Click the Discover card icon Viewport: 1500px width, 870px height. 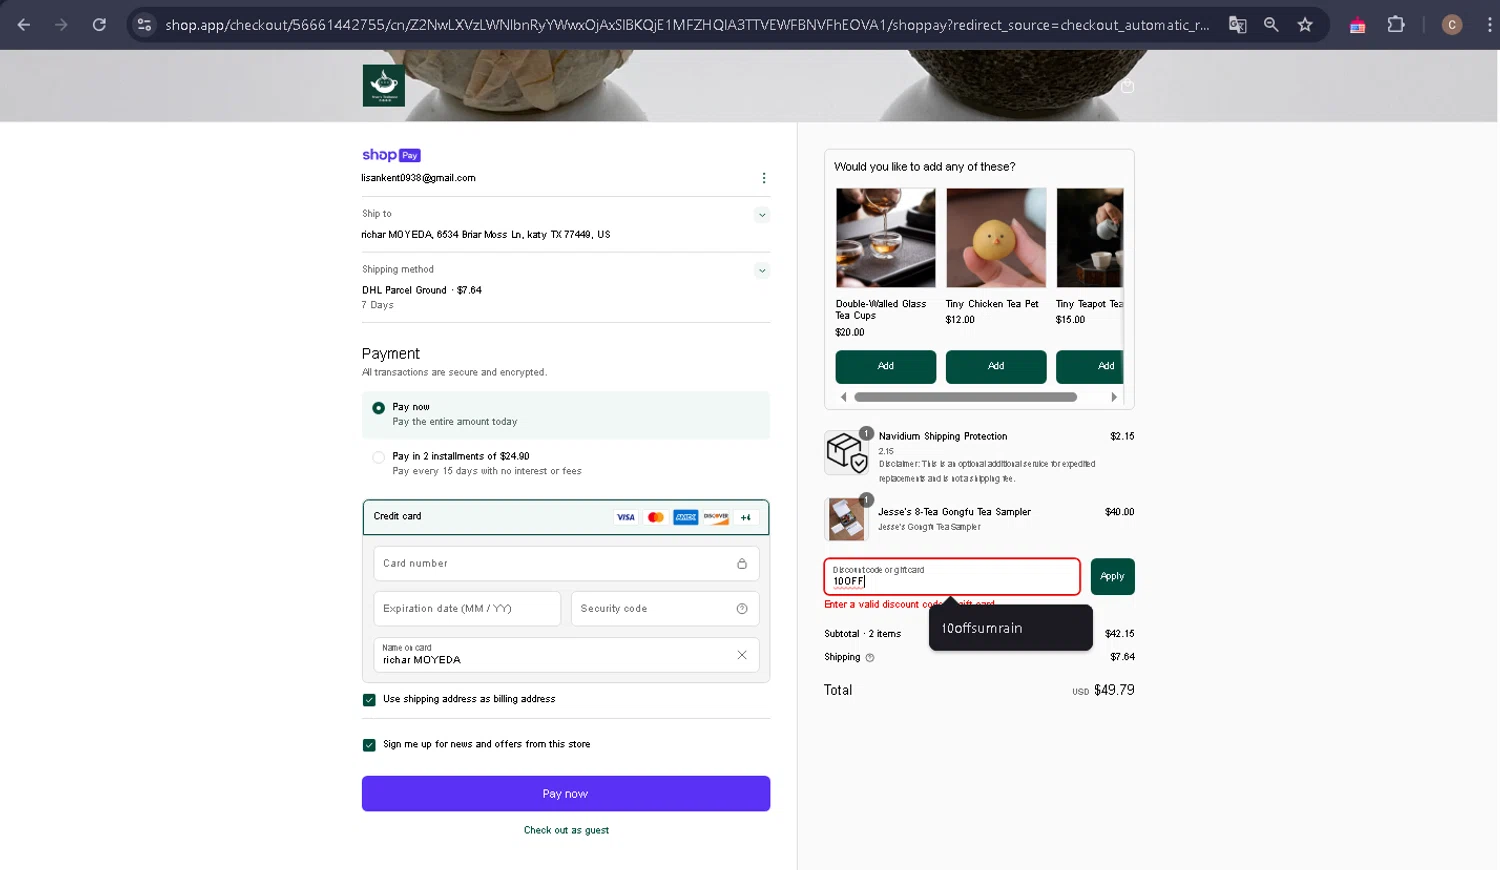click(x=716, y=517)
